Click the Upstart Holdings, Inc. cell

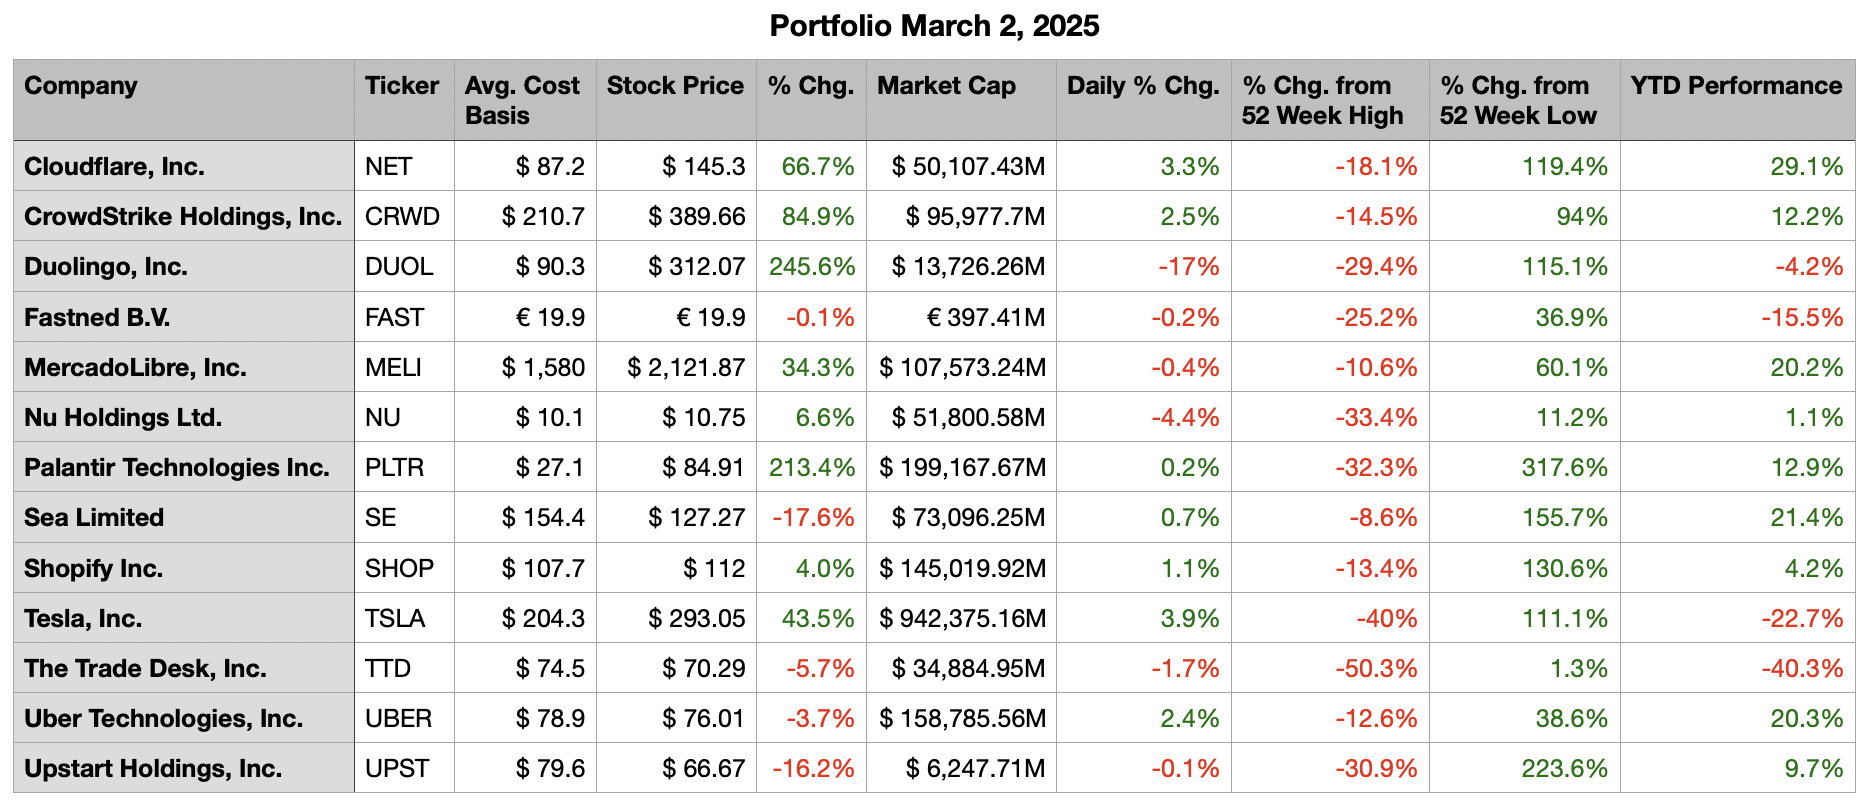153,769
